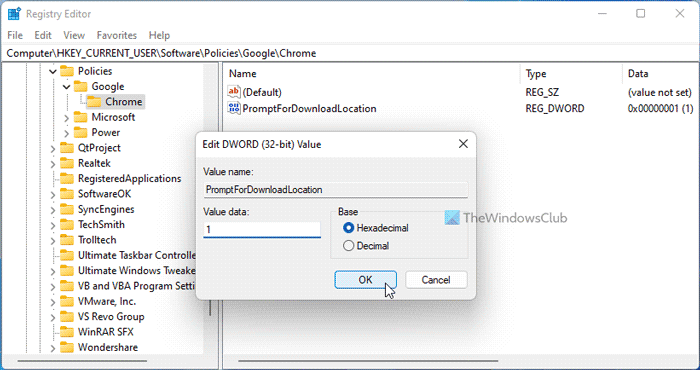Select the Chrome tree item label

coord(124,102)
